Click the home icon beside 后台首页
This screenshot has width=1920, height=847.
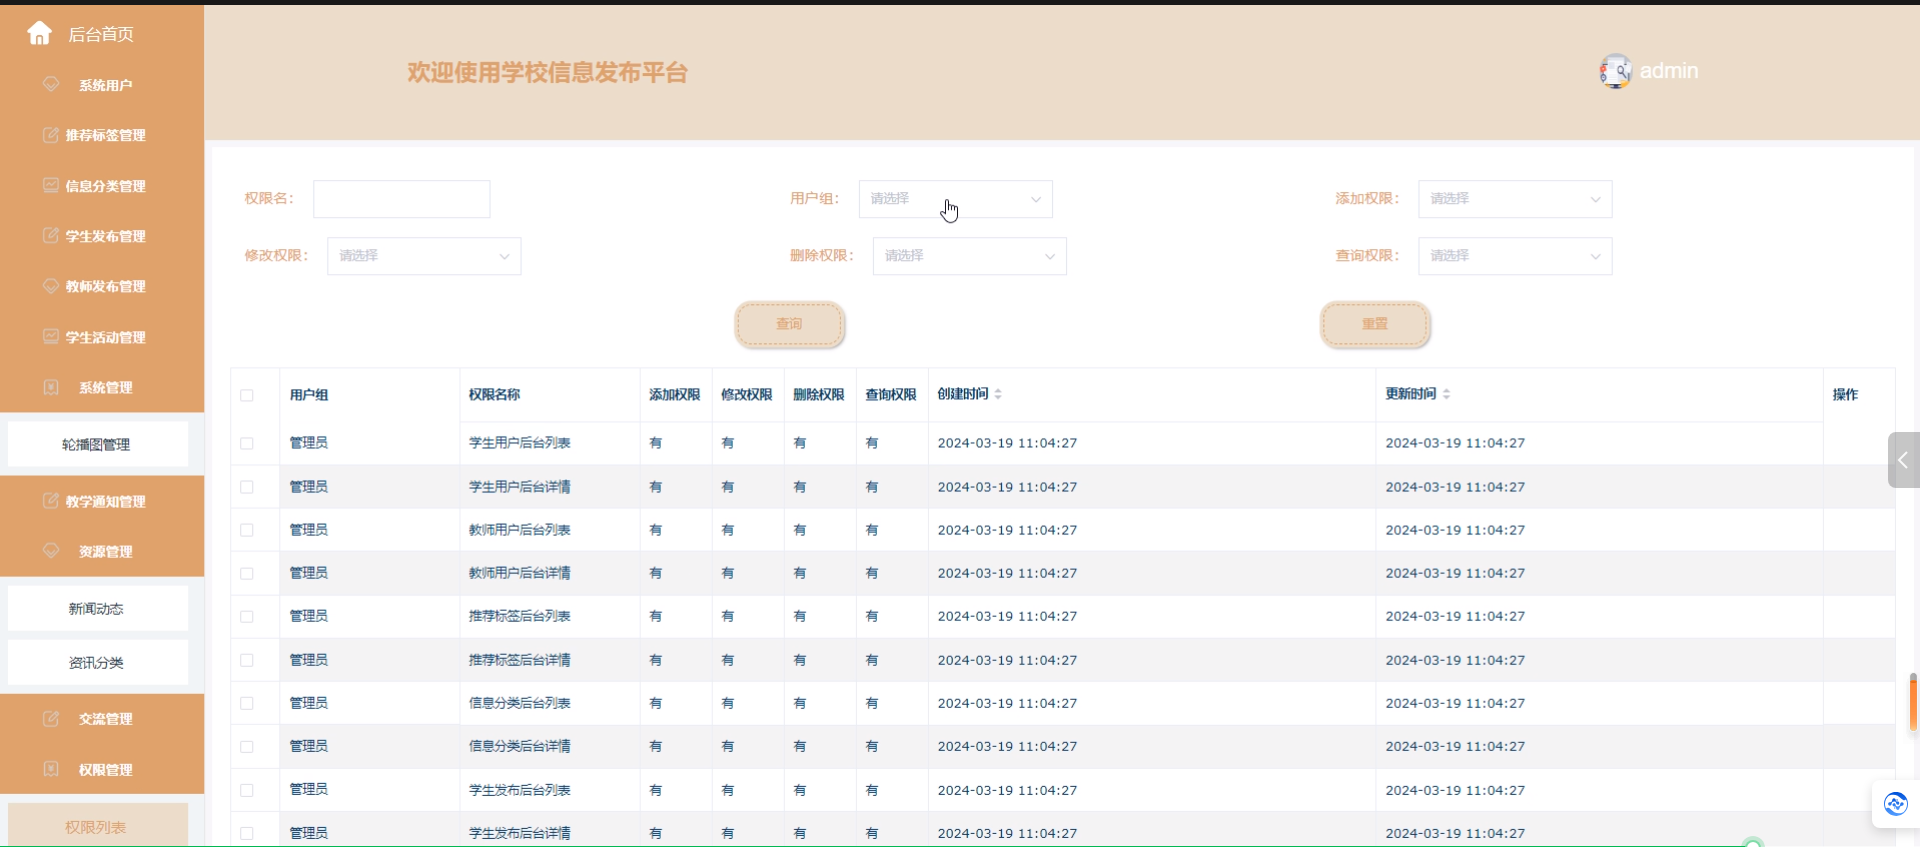(39, 34)
